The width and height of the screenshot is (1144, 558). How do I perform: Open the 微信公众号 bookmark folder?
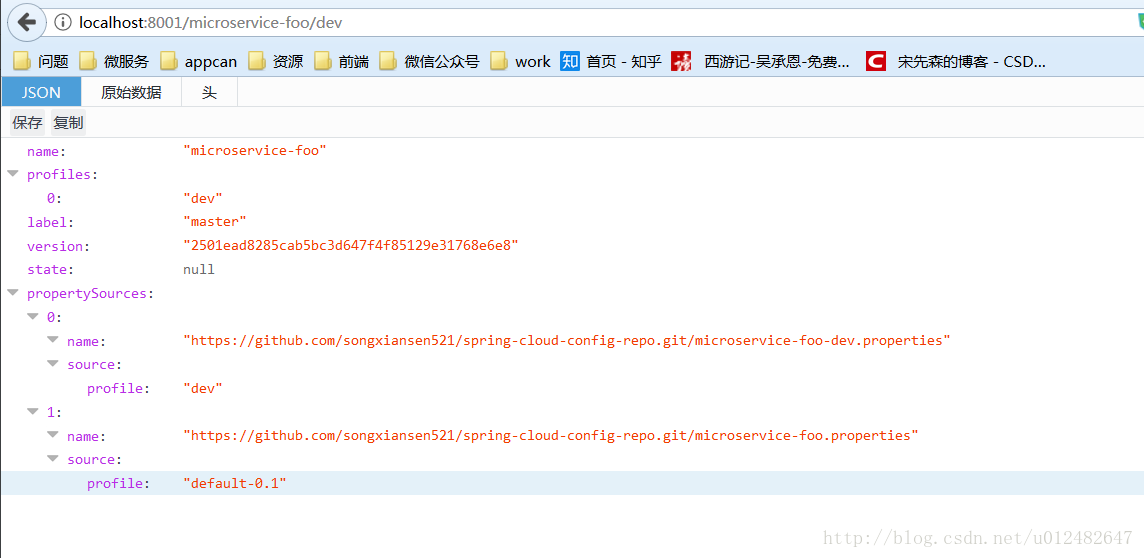coord(430,61)
